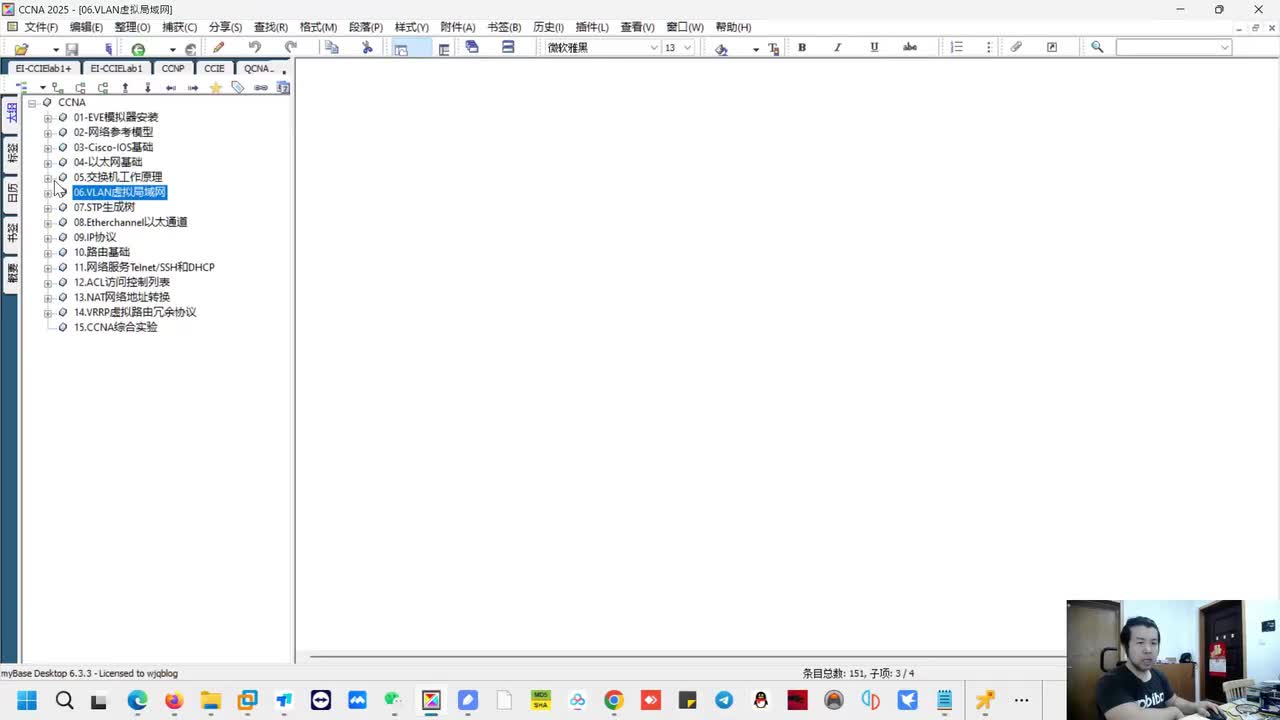Select 11.网络服务Telnet/SSH和DHCP tree item
Screen dimensions: 1280x720
pos(144,267)
